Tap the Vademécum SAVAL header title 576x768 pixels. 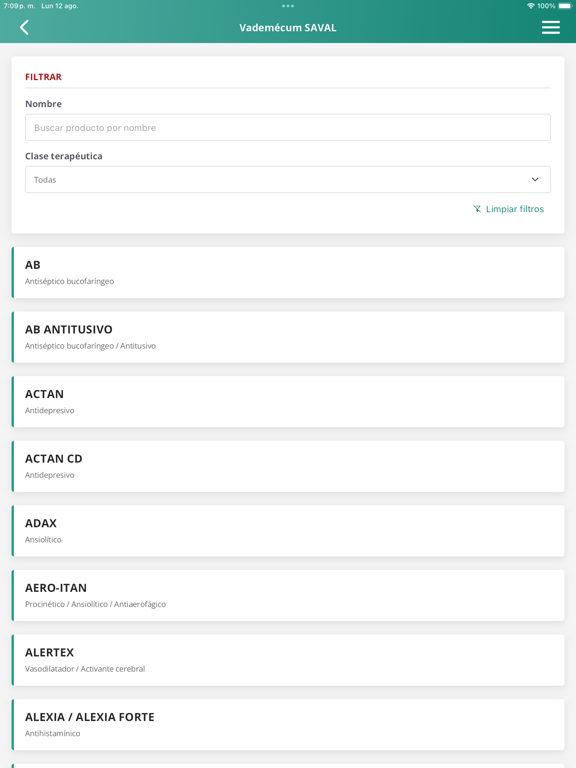[x=288, y=28]
